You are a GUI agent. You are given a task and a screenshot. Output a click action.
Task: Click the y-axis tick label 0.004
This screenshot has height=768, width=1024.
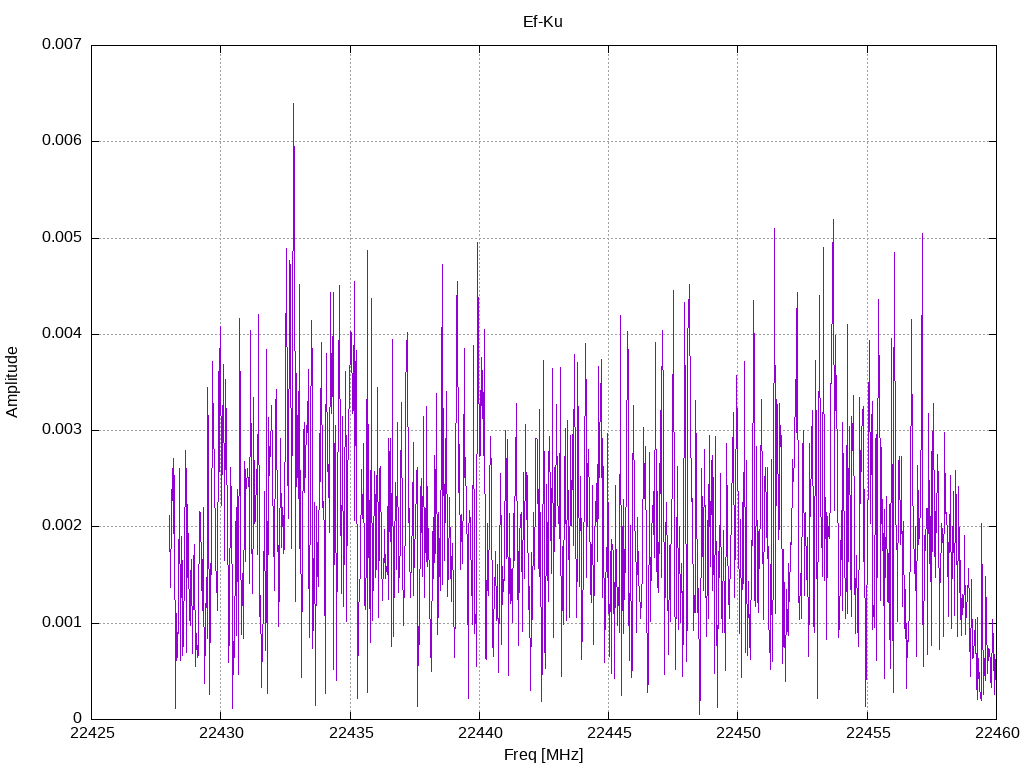(62, 333)
